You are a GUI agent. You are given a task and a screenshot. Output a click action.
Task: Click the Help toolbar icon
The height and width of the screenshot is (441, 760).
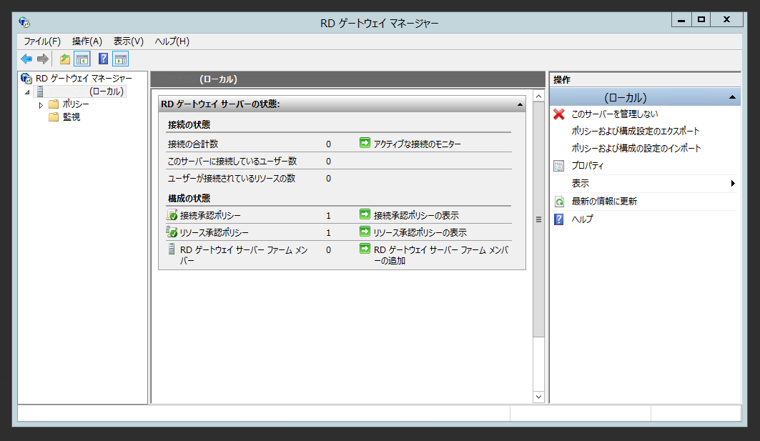coord(103,59)
